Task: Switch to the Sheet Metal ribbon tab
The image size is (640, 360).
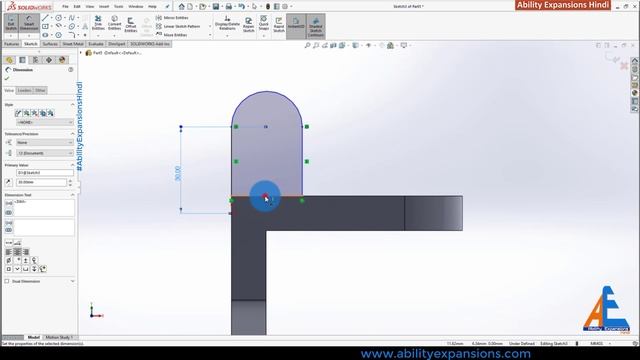Action: [73, 44]
